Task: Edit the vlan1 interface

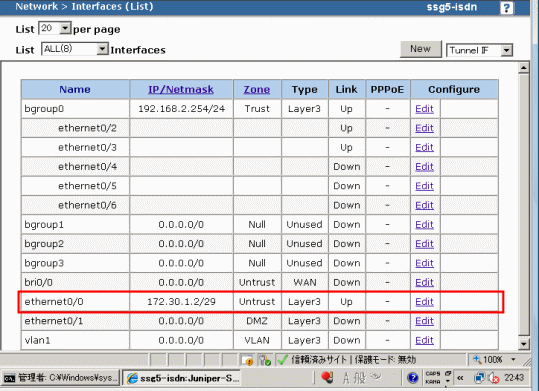Action: click(x=424, y=340)
